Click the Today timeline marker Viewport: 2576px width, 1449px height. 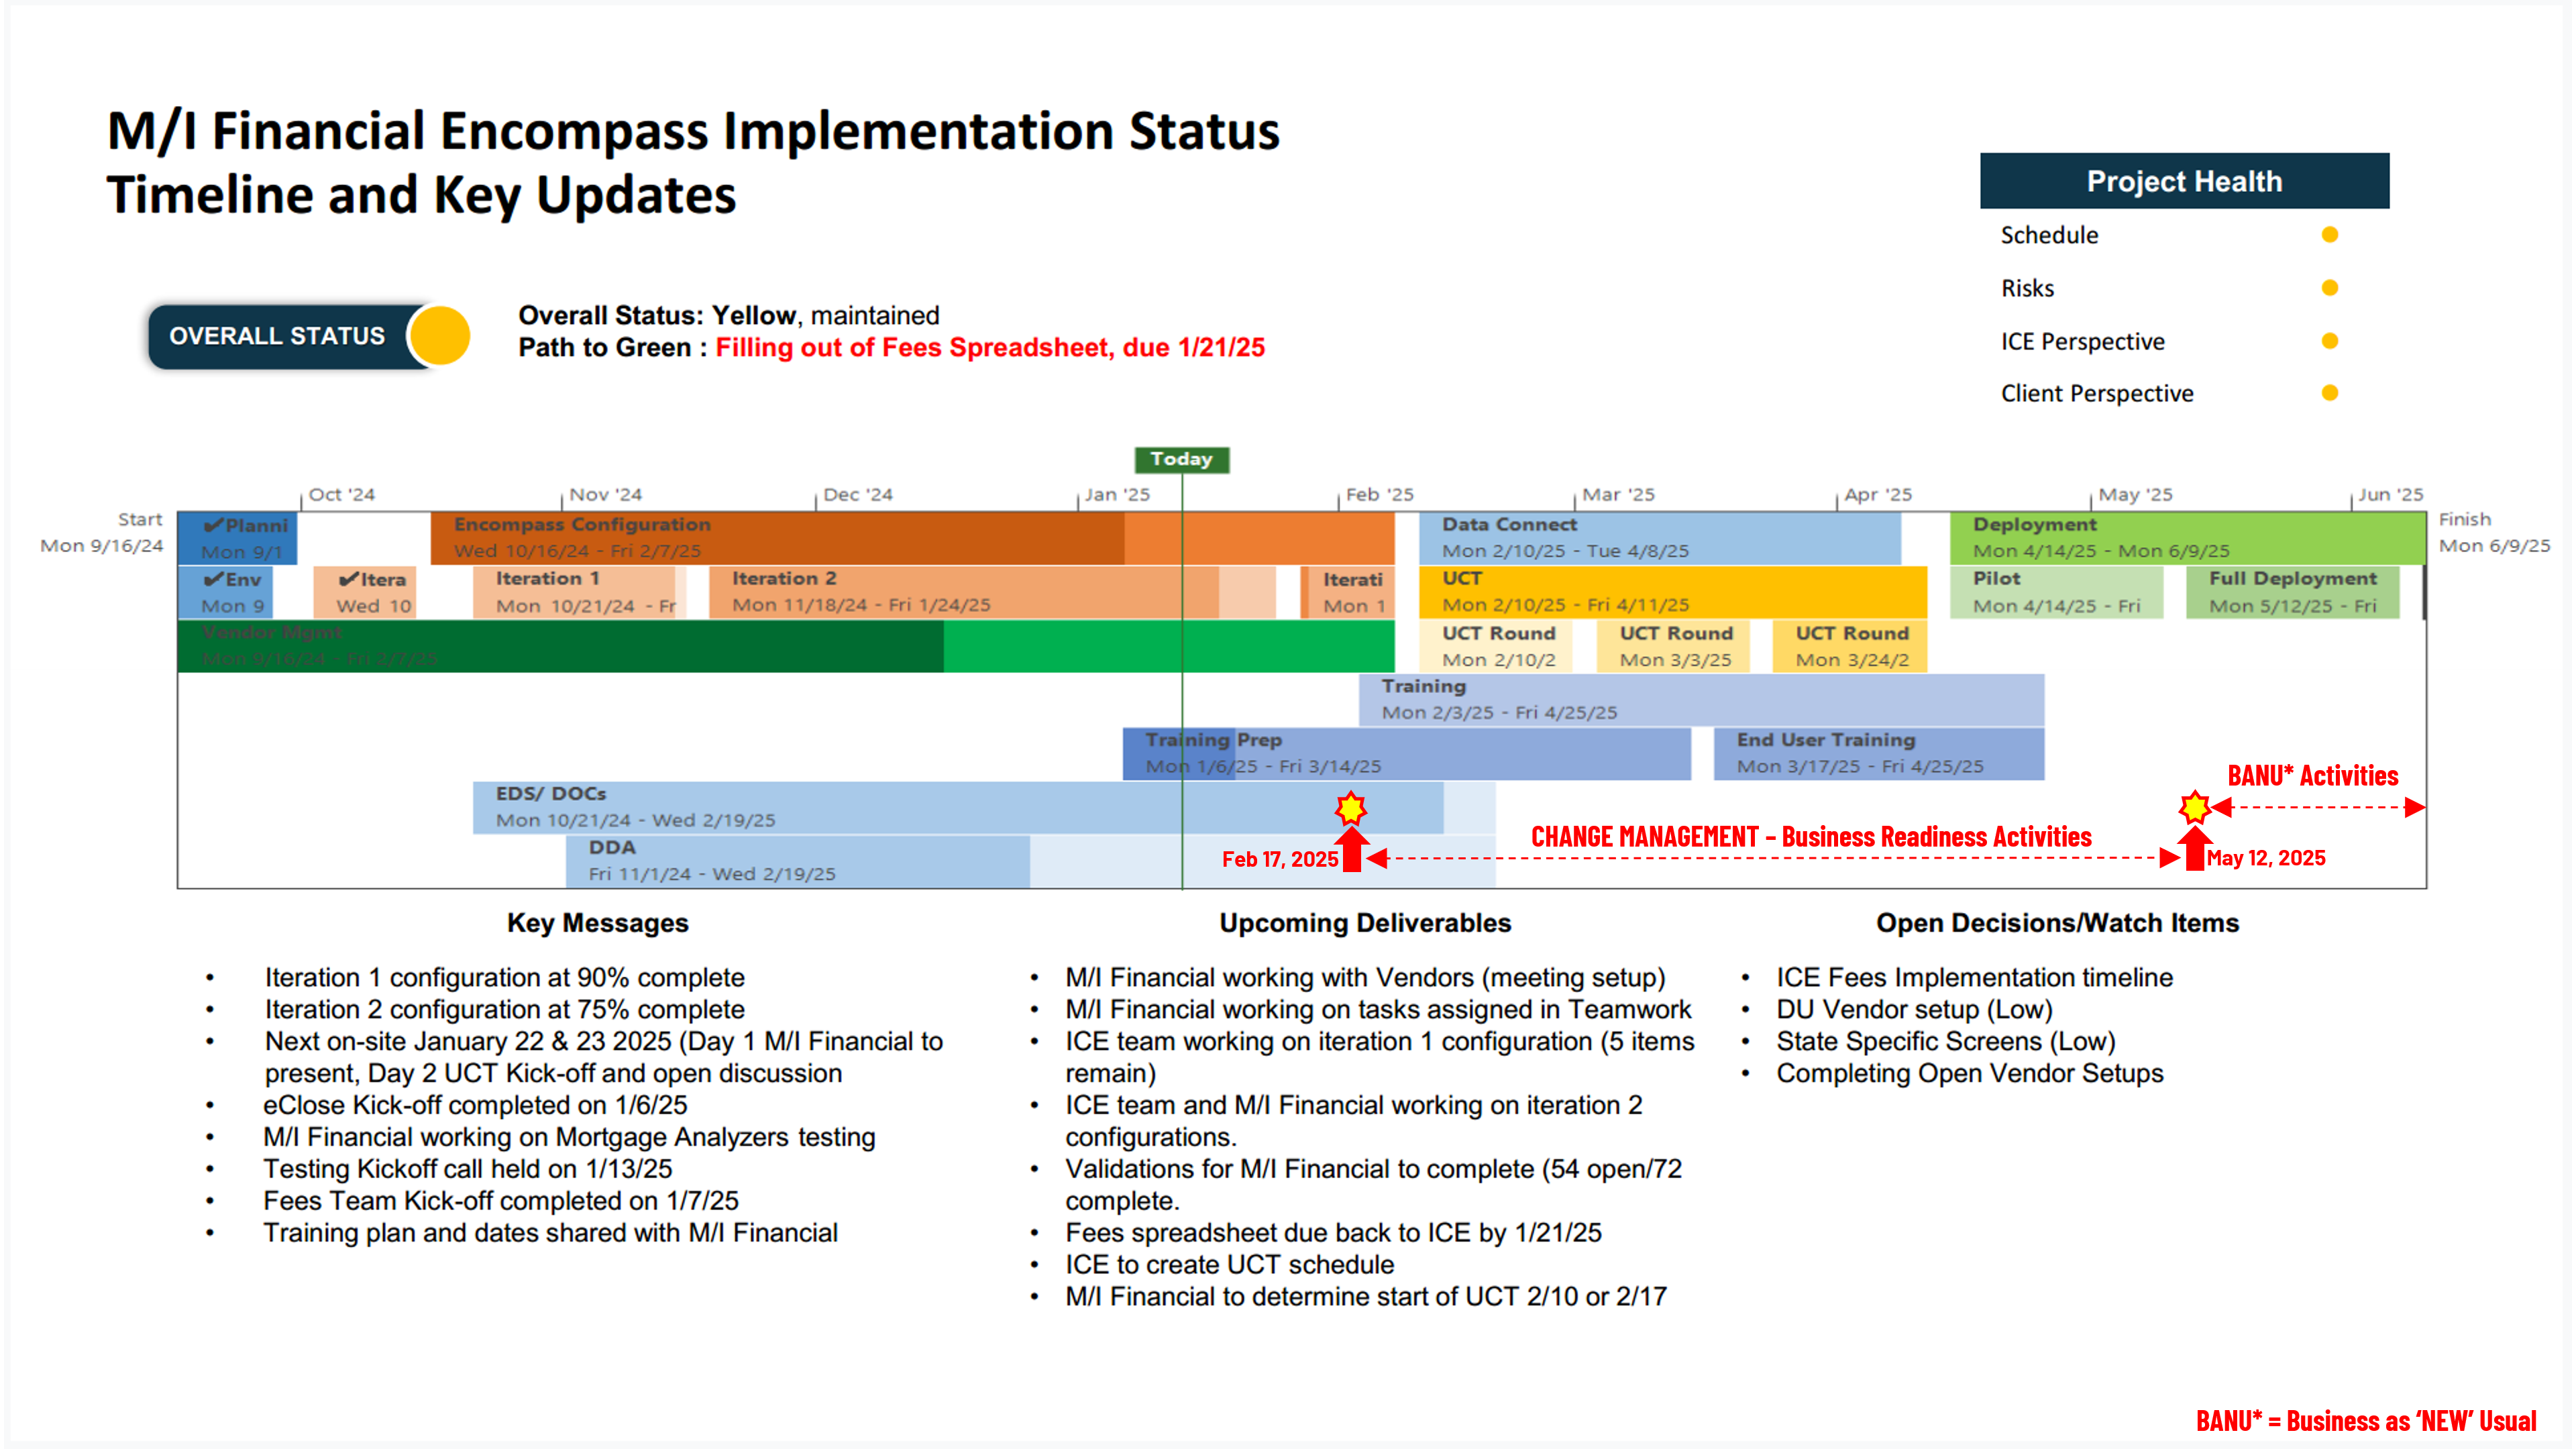click(x=1181, y=459)
